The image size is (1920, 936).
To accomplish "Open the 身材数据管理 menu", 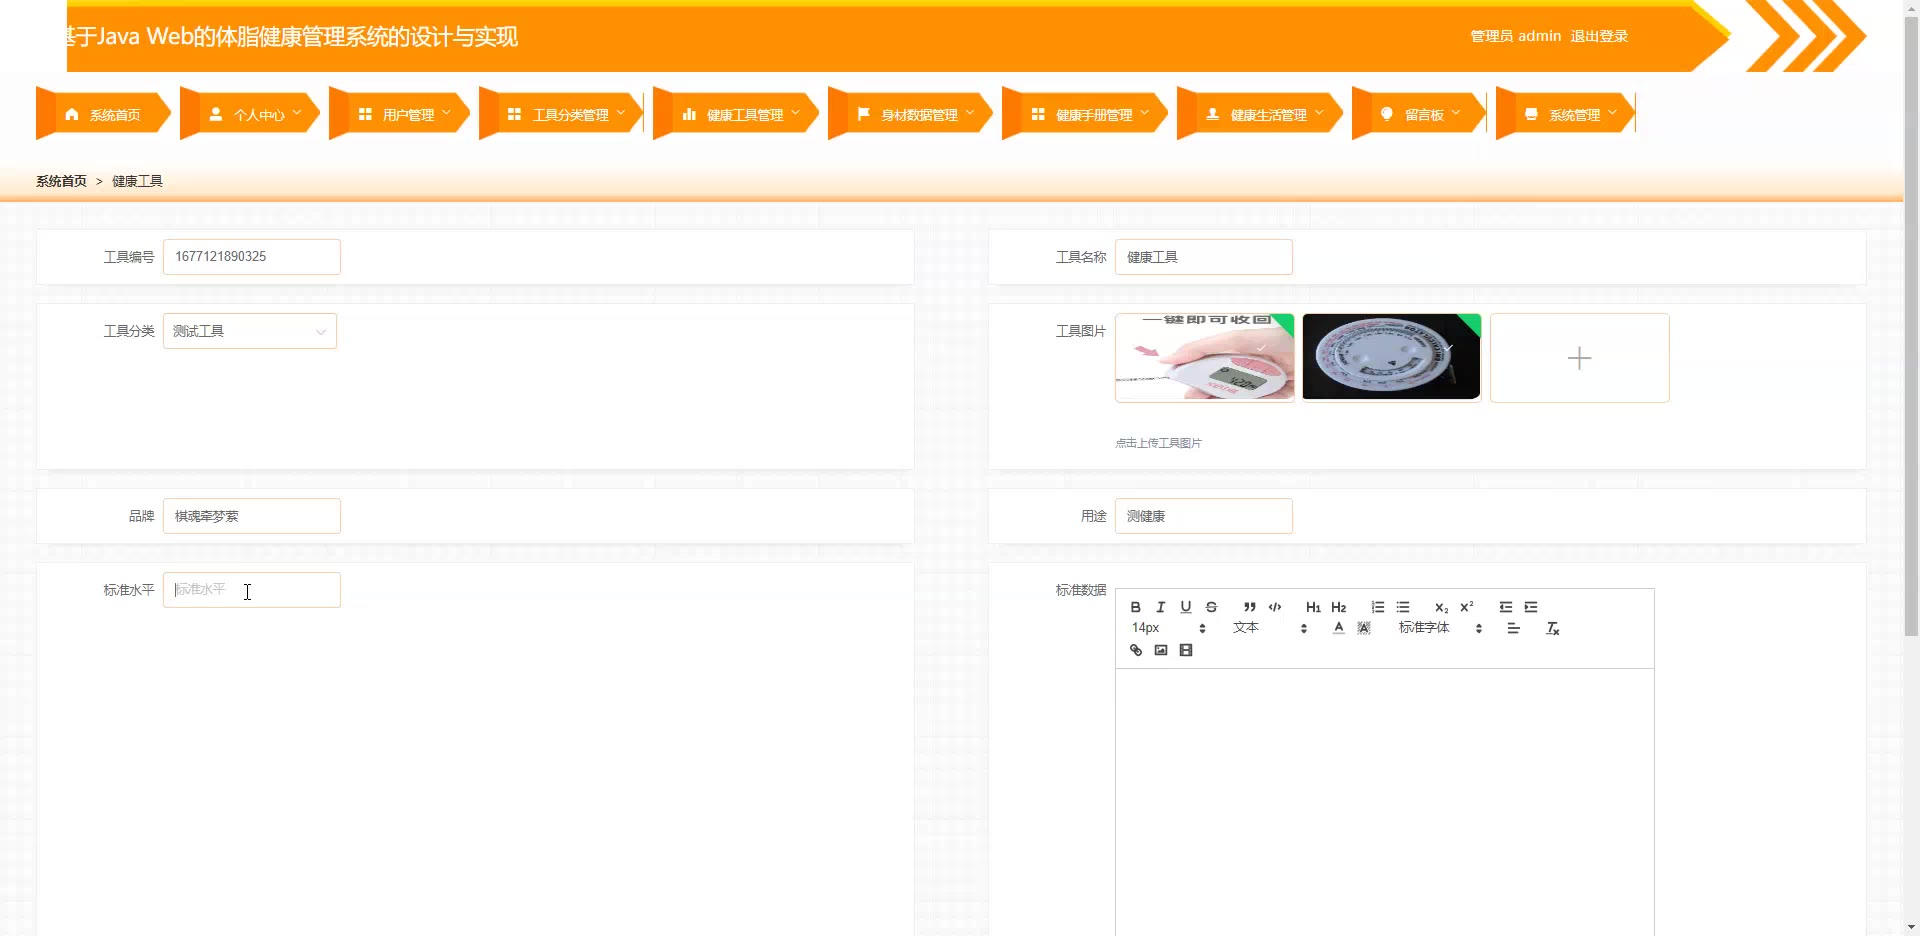I will 911,115.
